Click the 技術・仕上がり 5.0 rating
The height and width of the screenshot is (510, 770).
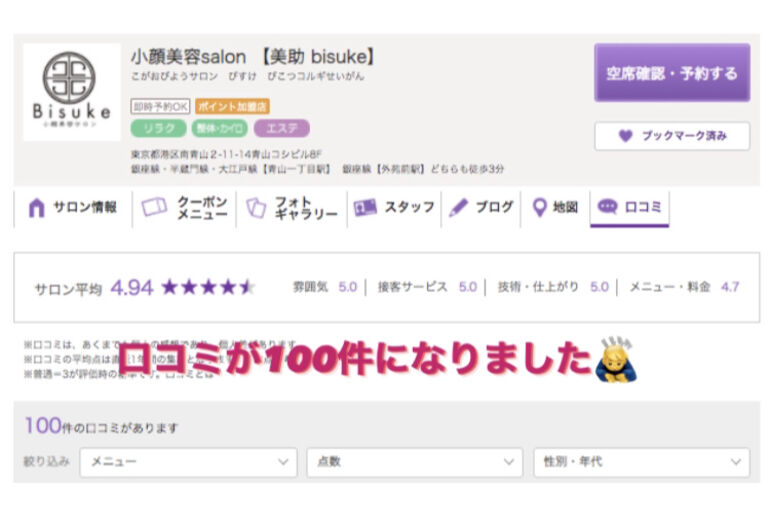pyautogui.click(x=553, y=287)
